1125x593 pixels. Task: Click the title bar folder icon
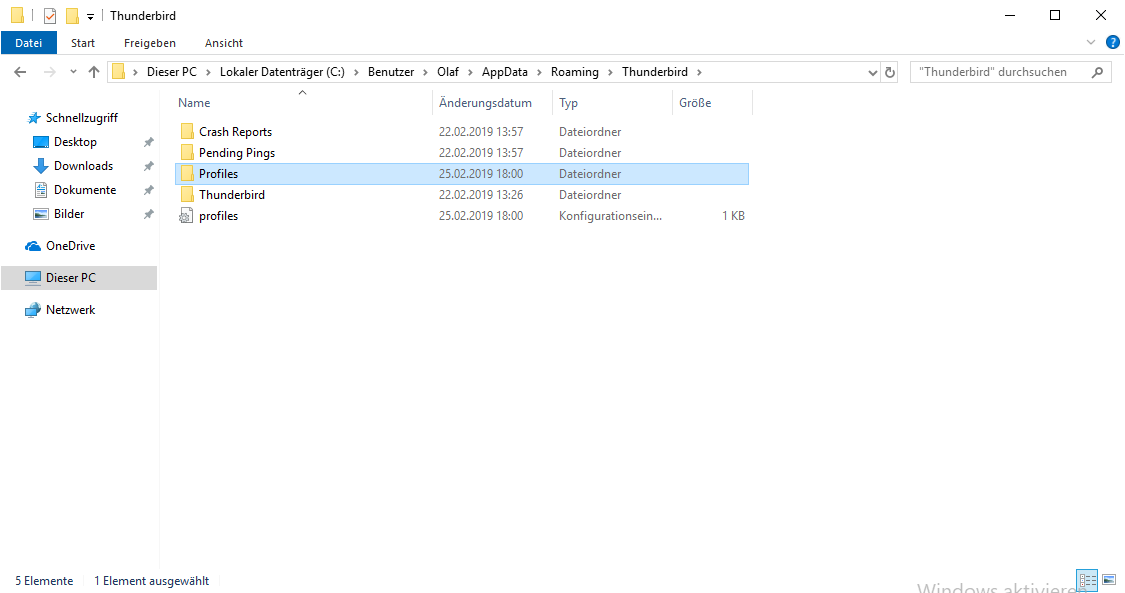tap(17, 15)
